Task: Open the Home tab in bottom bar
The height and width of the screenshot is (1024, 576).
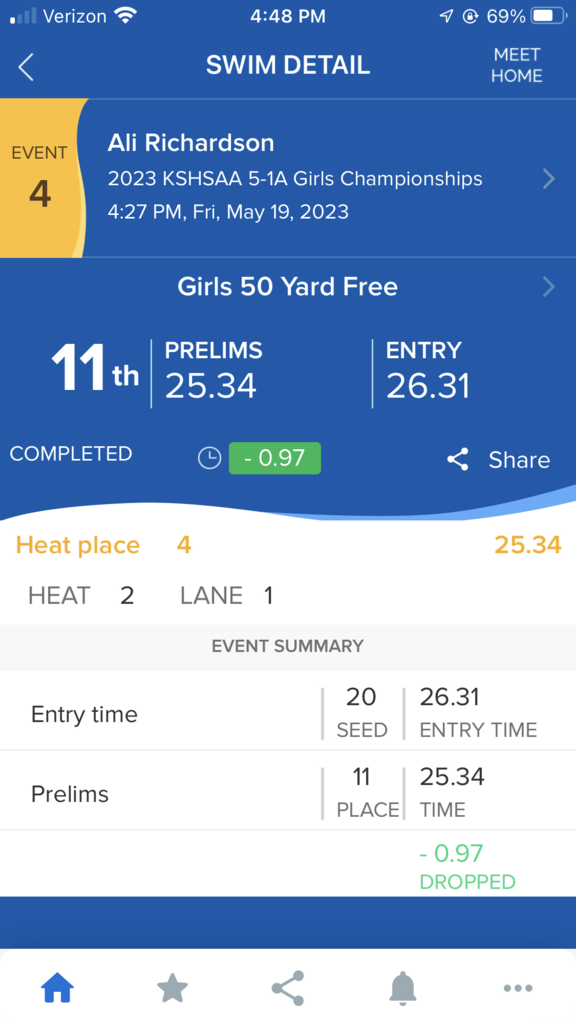Action: pos(57,987)
